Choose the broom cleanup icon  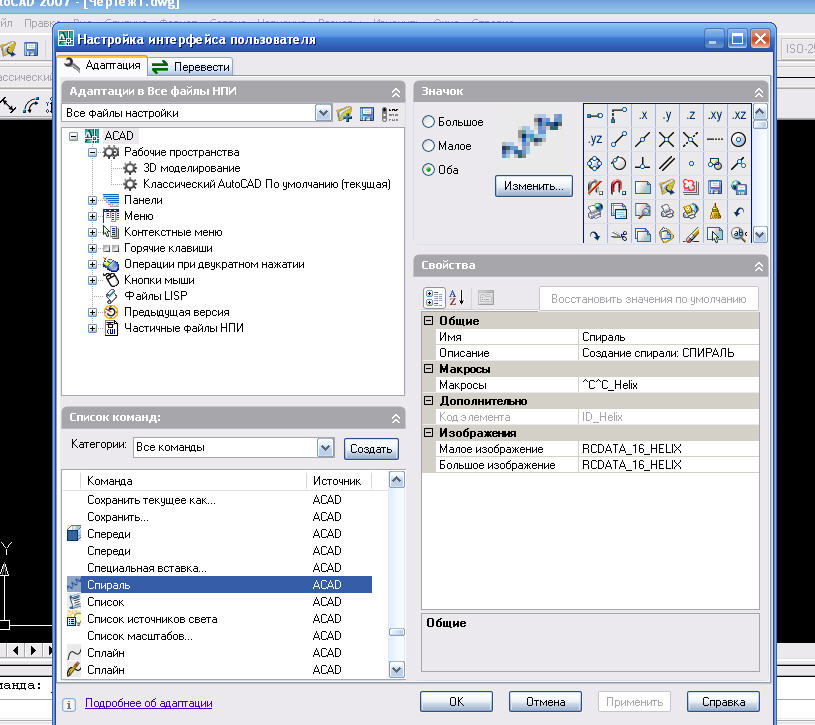coord(715,211)
